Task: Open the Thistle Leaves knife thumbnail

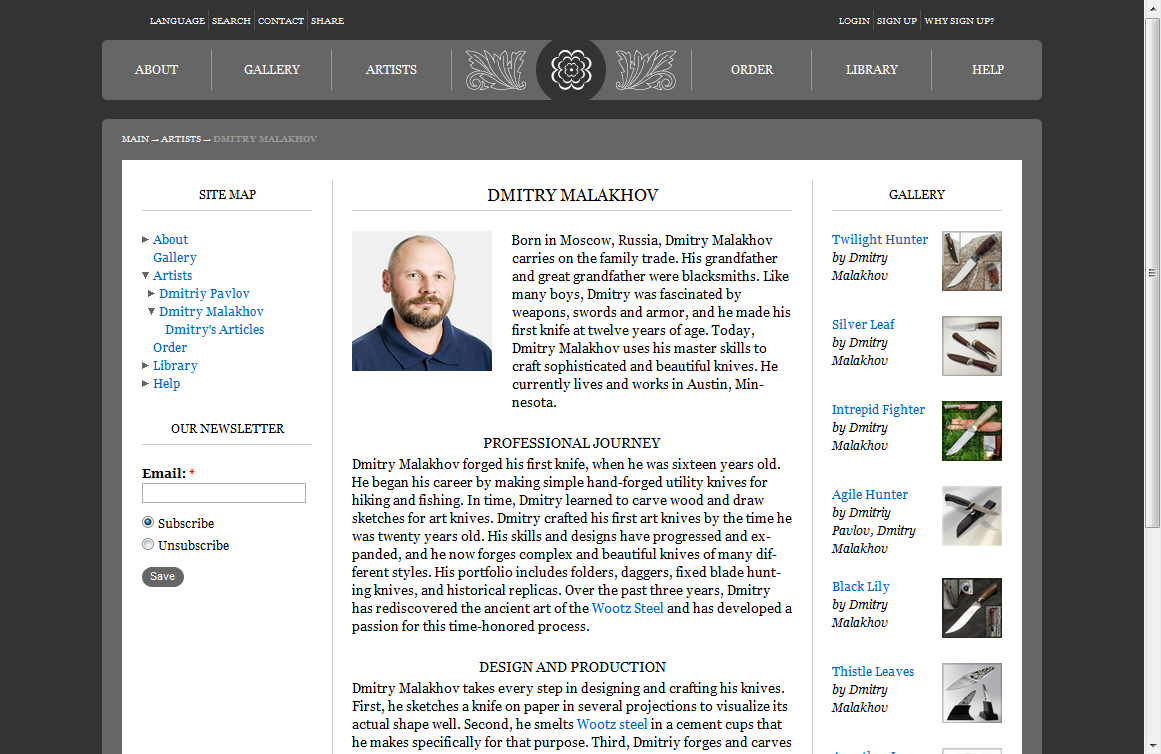Action: coord(971,693)
